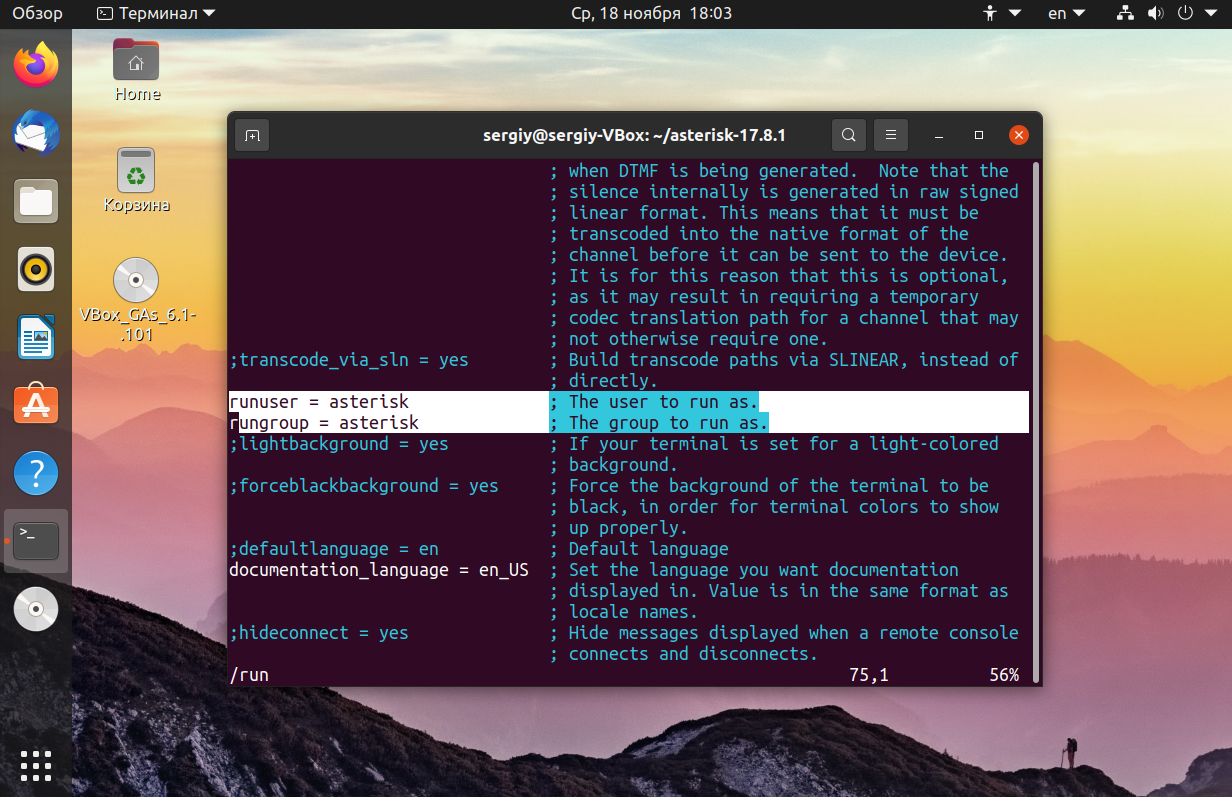The width and height of the screenshot is (1232, 797).
Task: Launch Thunderbird mail from the dock
Action: (x=36, y=133)
